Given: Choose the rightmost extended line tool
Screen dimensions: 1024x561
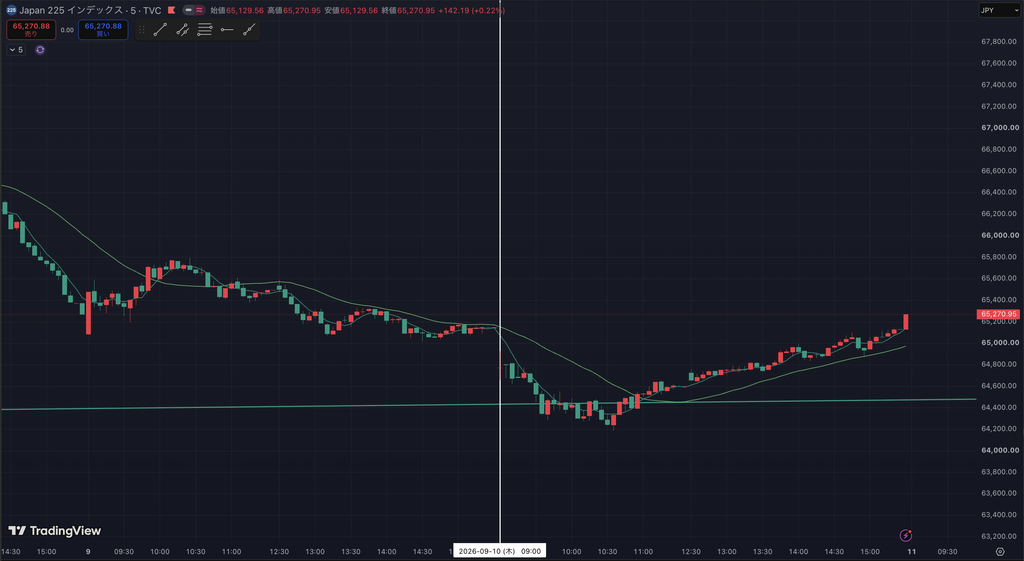Looking at the screenshot, I should [249, 29].
